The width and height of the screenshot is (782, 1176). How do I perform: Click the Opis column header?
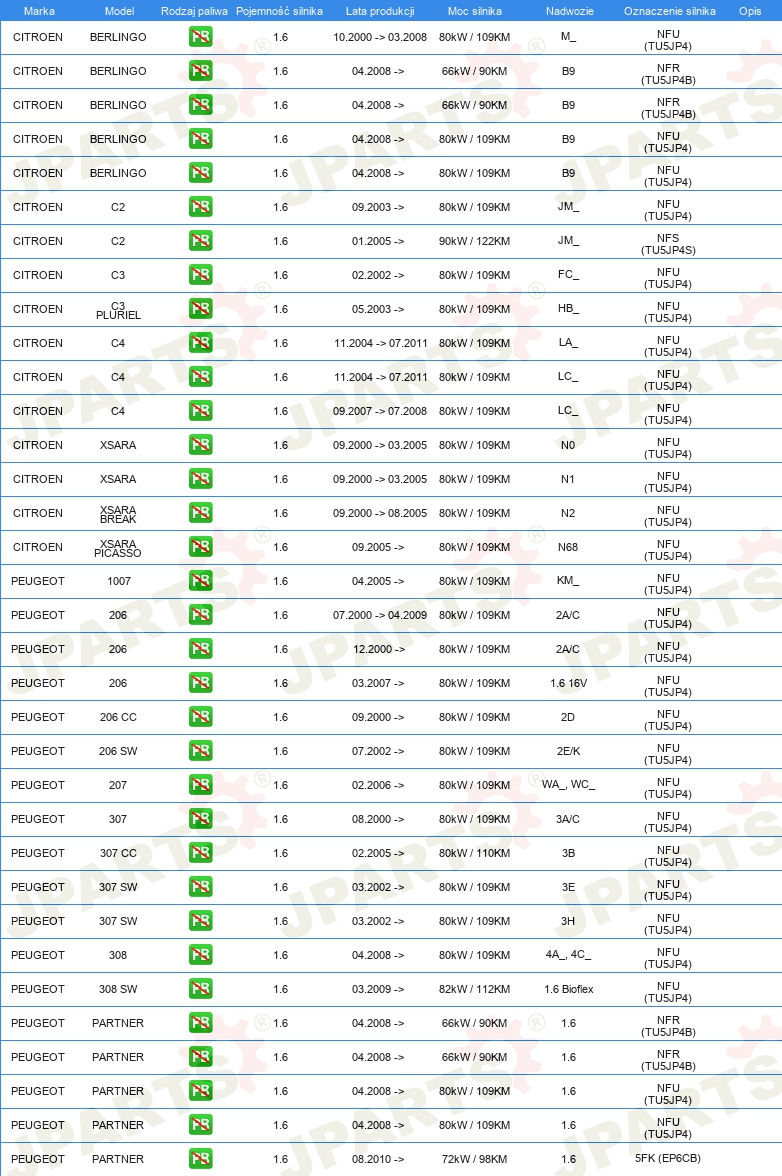[750, 11]
